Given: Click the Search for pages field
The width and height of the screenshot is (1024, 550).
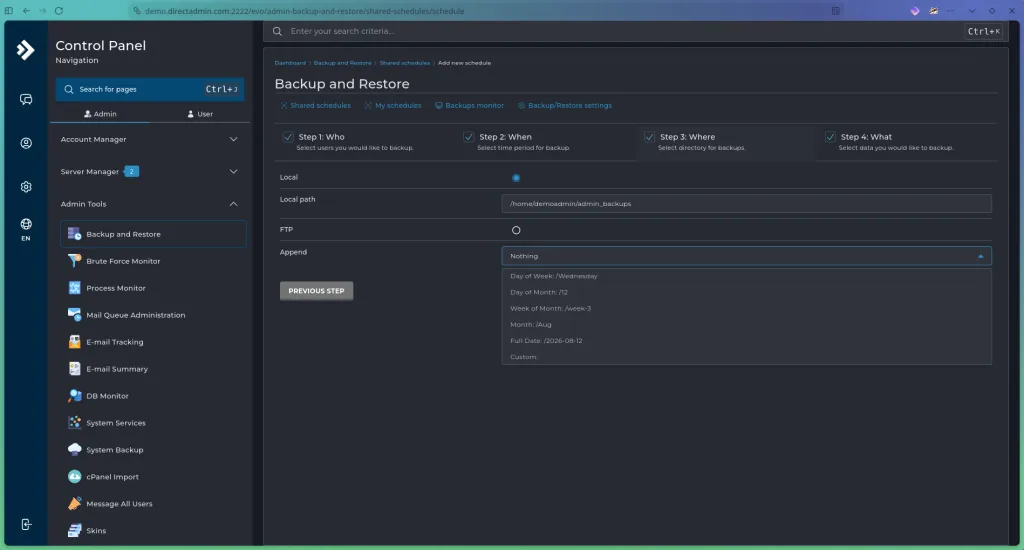Looking at the screenshot, I should [x=150, y=89].
